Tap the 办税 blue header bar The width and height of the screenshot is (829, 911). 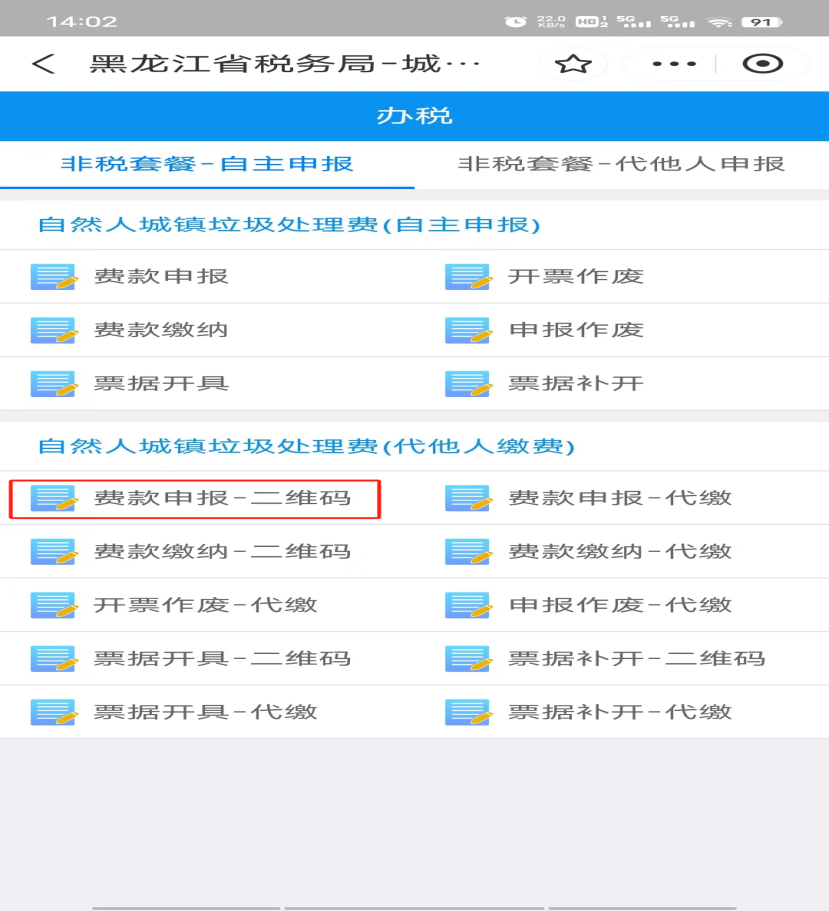click(x=414, y=116)
